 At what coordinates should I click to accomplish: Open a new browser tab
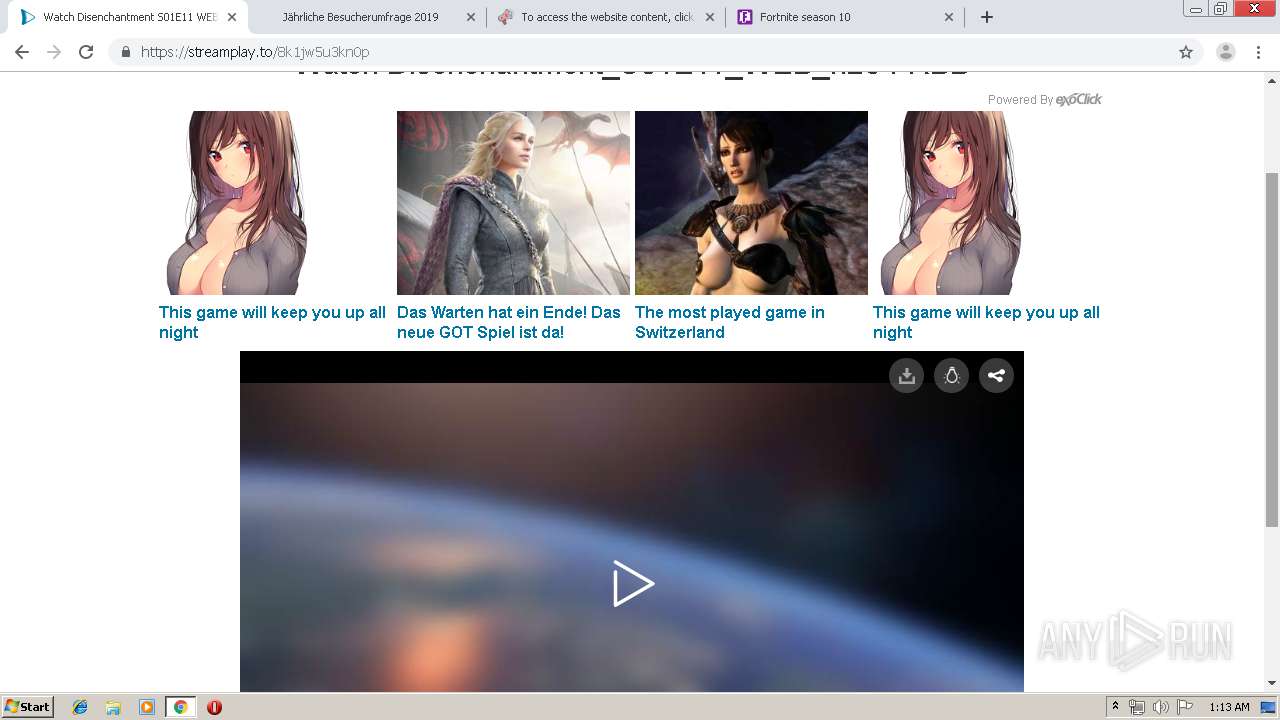coord(987,17)
